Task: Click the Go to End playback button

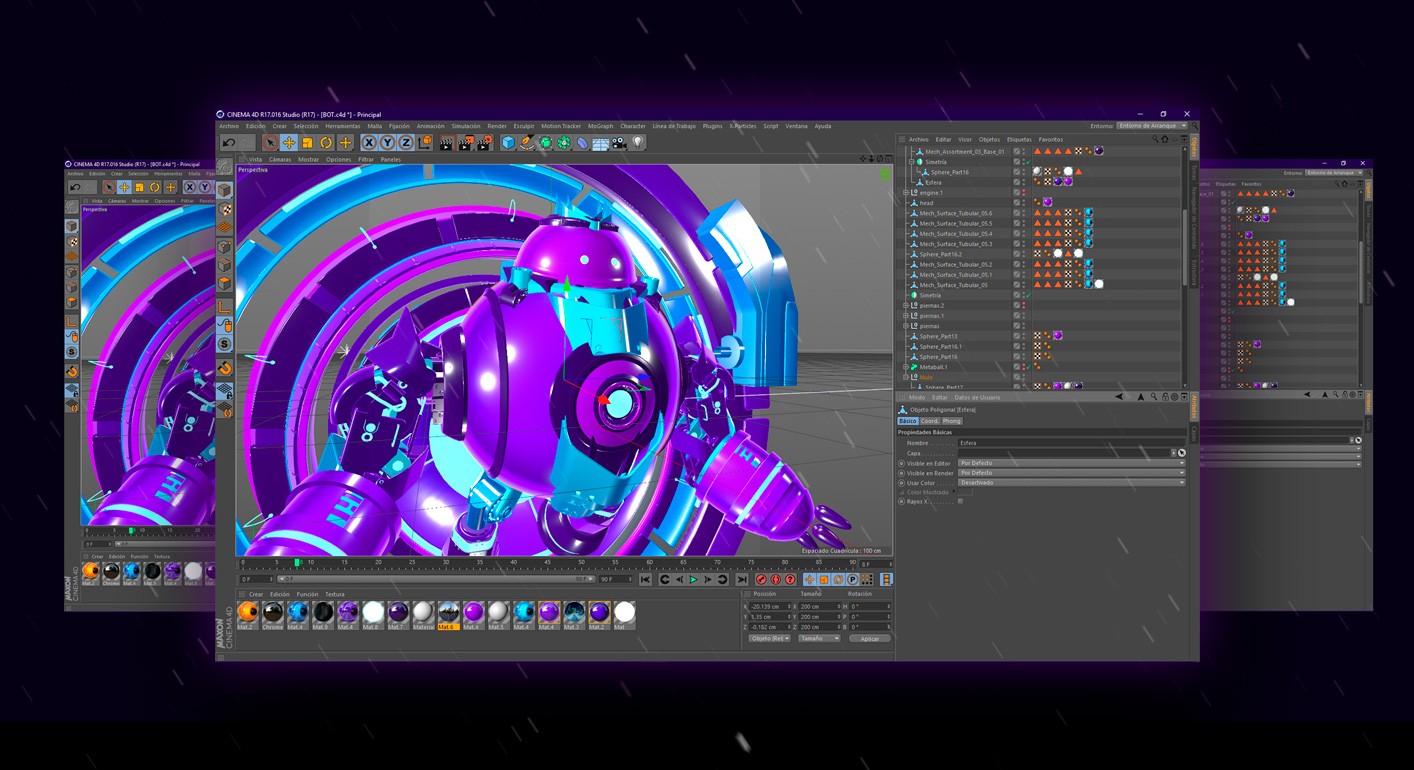Action: click(x=742, y=580)
